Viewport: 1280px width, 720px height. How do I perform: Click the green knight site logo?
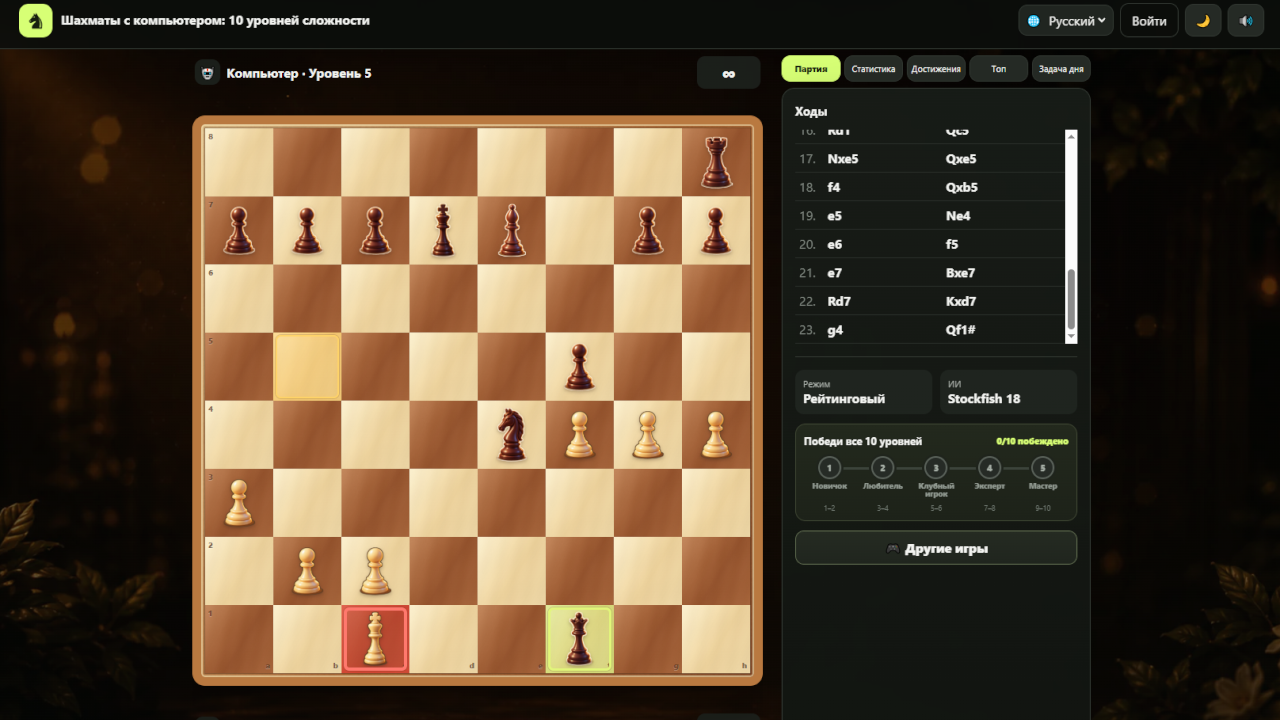[x=35, y=20]
